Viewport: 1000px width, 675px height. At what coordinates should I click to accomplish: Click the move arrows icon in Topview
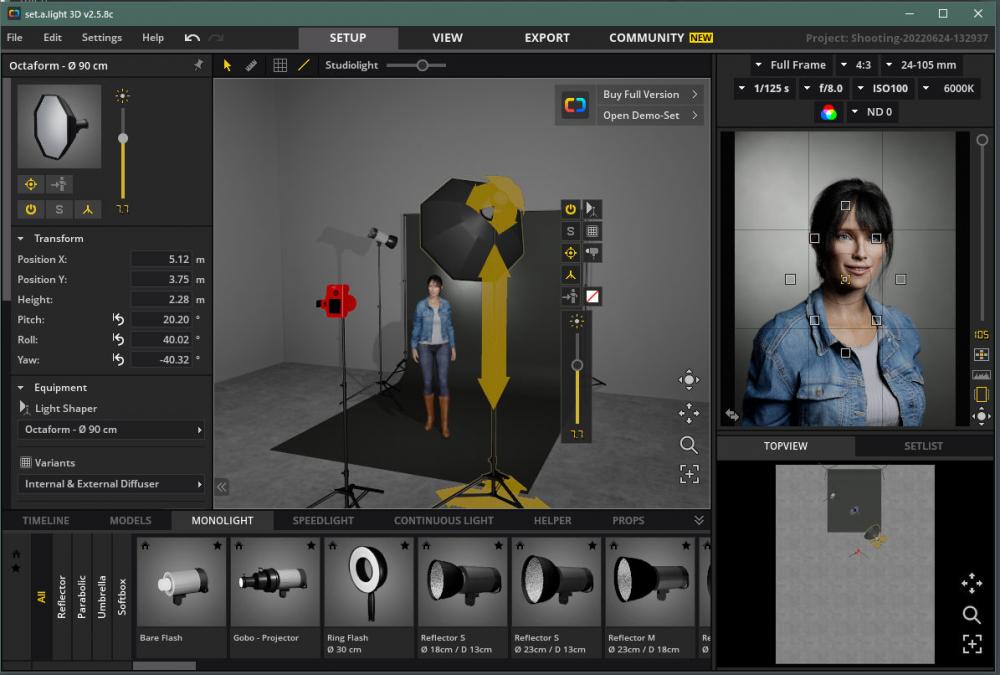coord(971,583)
